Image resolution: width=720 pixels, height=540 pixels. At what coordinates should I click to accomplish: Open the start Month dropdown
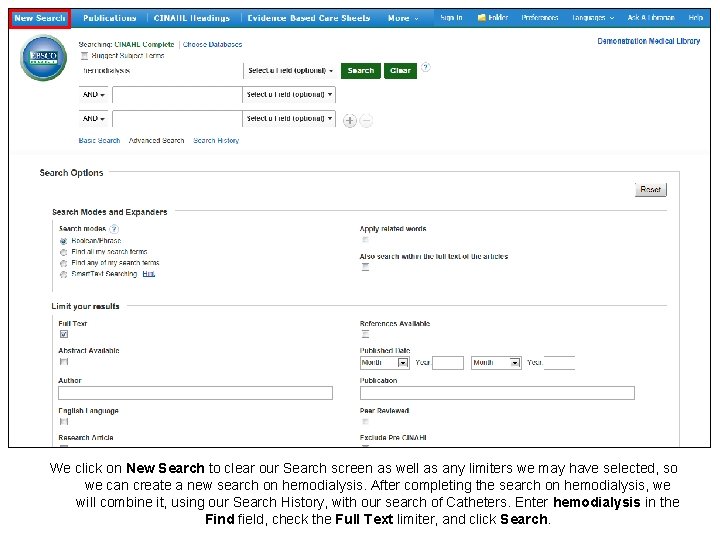[x=384, y=363]
